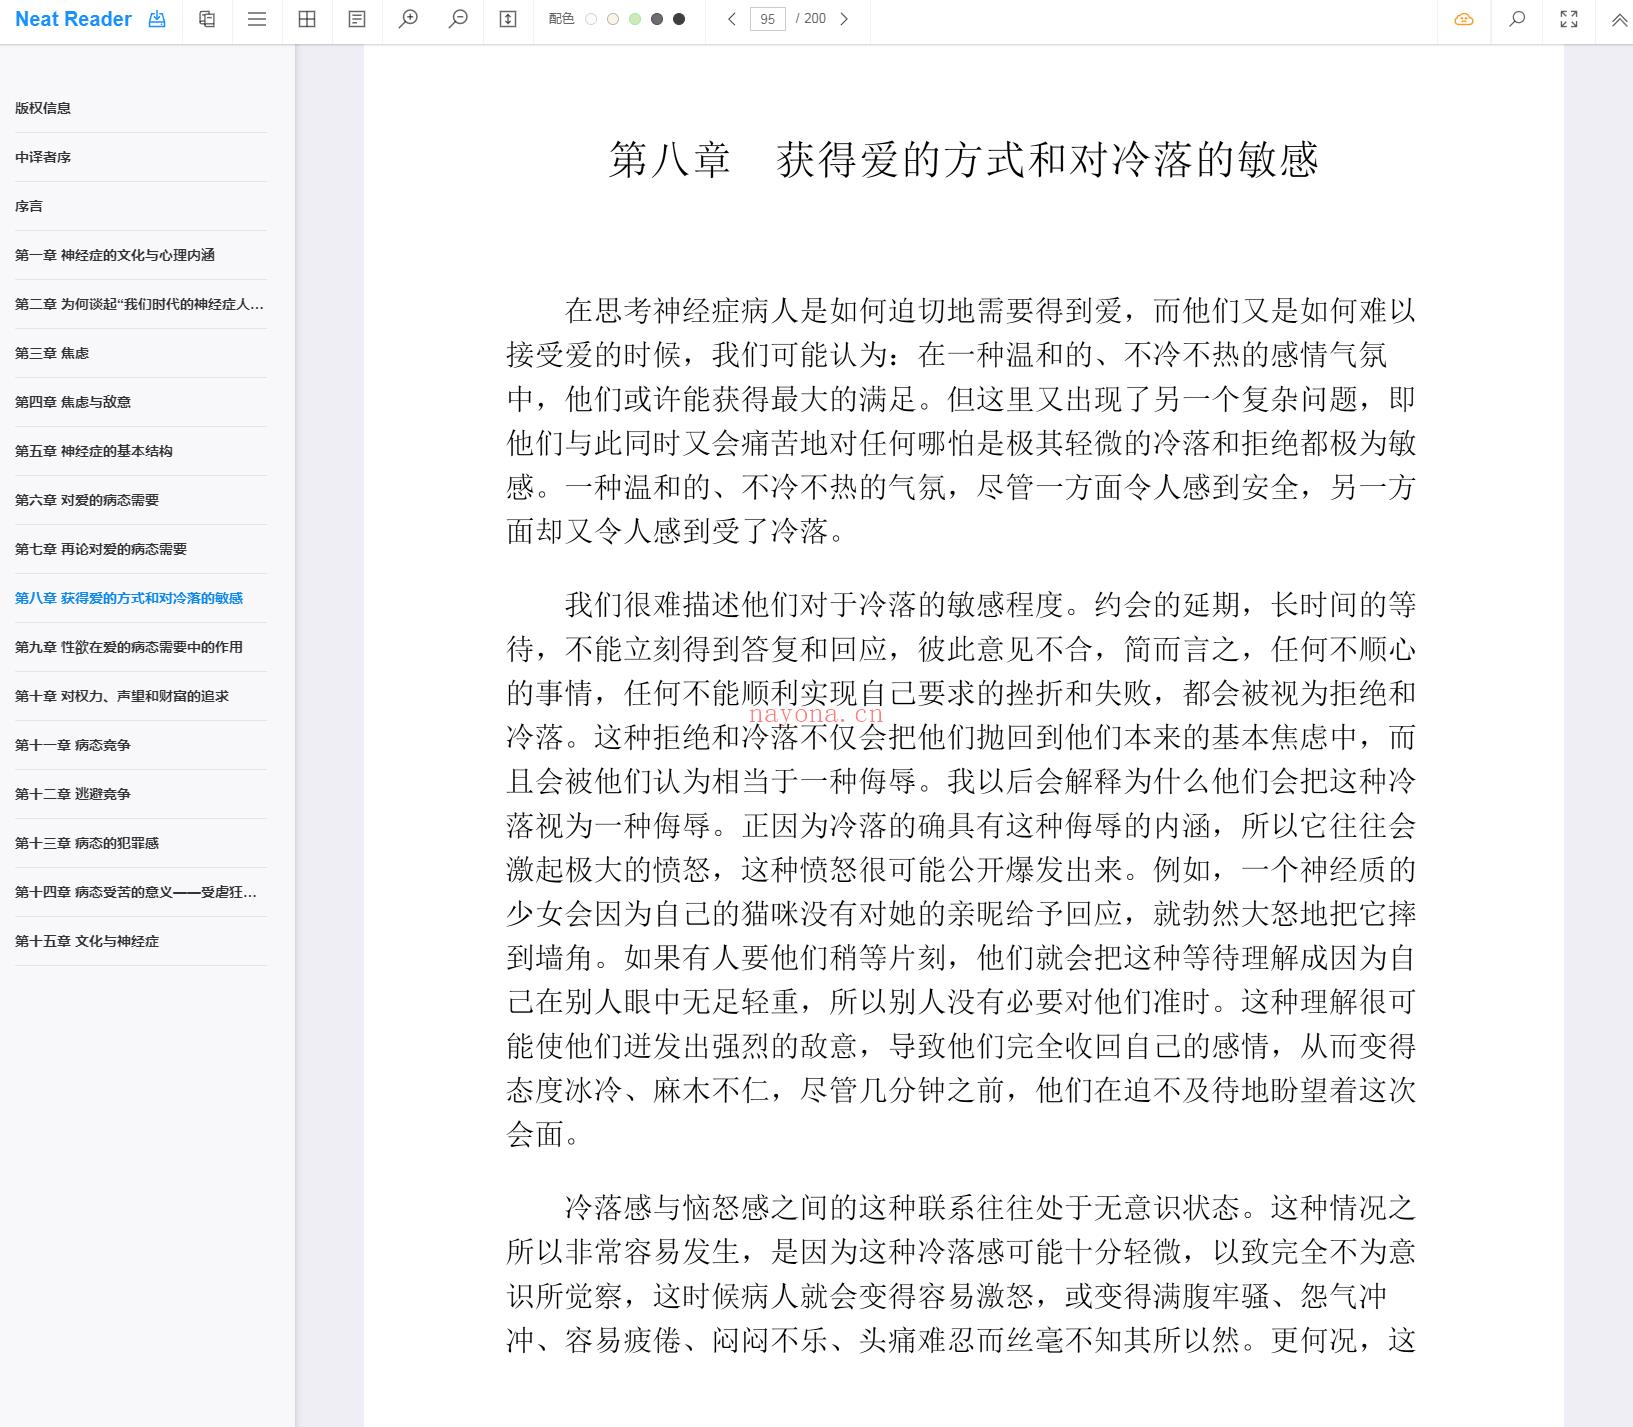
Task: Open the notes page icon
Action: coord(357,19)
